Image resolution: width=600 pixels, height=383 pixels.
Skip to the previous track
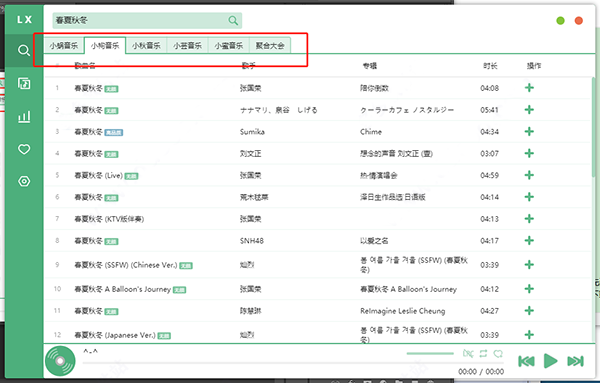click(x=526, y=361)
